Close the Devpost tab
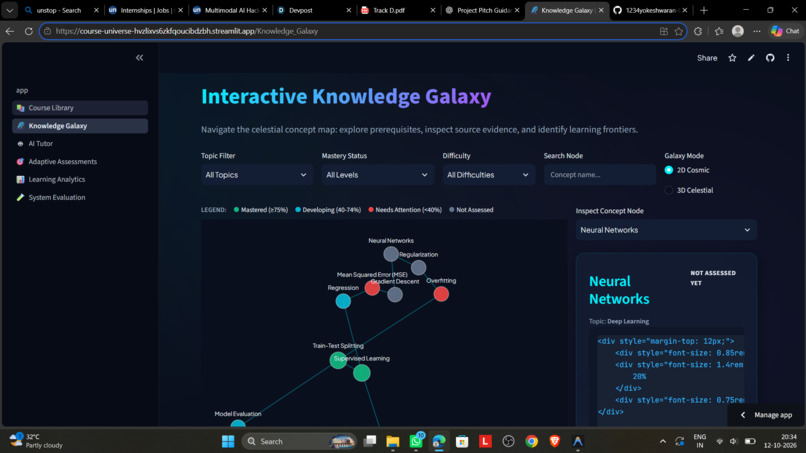Screen dimensions: 806x453 pos(349,10)
